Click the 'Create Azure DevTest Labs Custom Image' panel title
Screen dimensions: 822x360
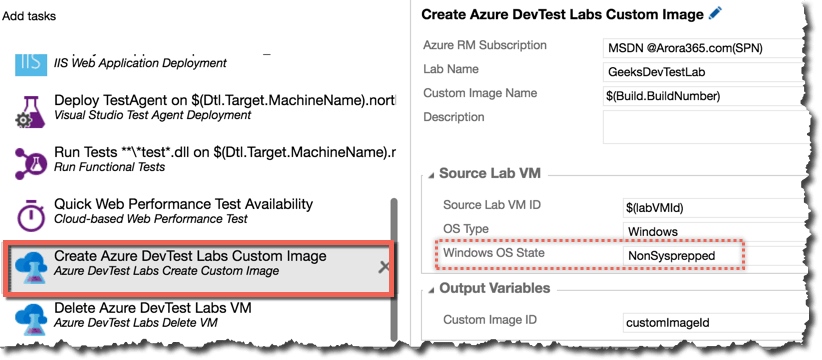coord(563,14)
